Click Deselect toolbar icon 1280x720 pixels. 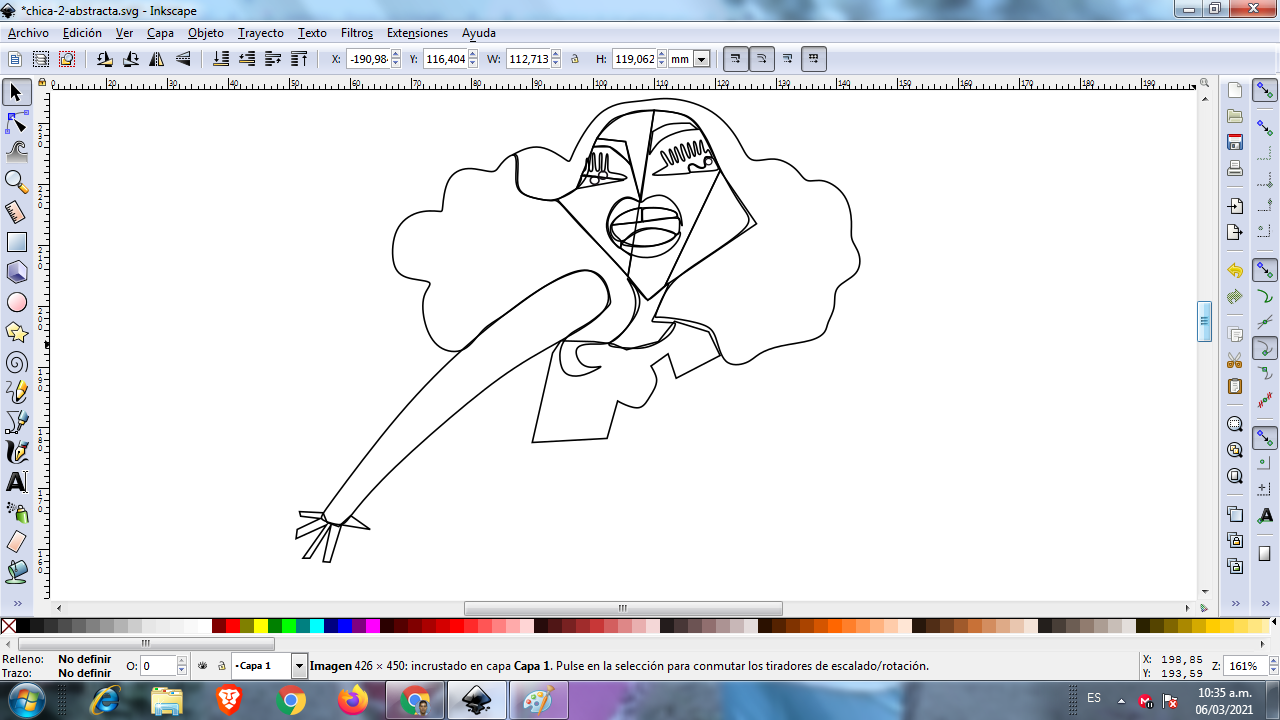pos(67,59)
